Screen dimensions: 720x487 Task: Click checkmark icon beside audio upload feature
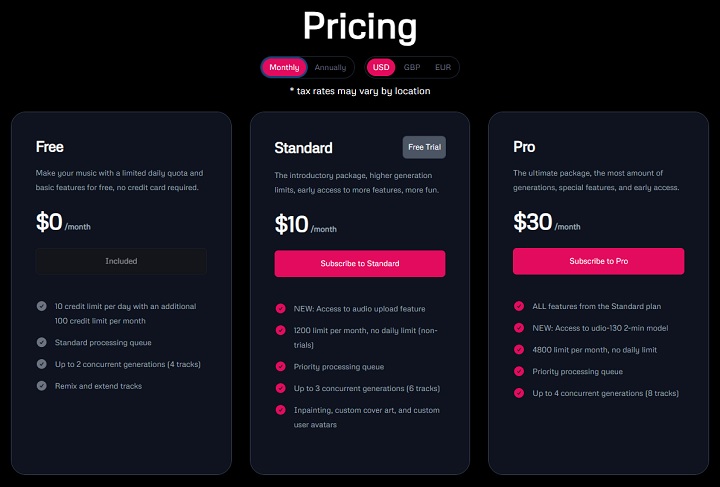pos(280,307)
